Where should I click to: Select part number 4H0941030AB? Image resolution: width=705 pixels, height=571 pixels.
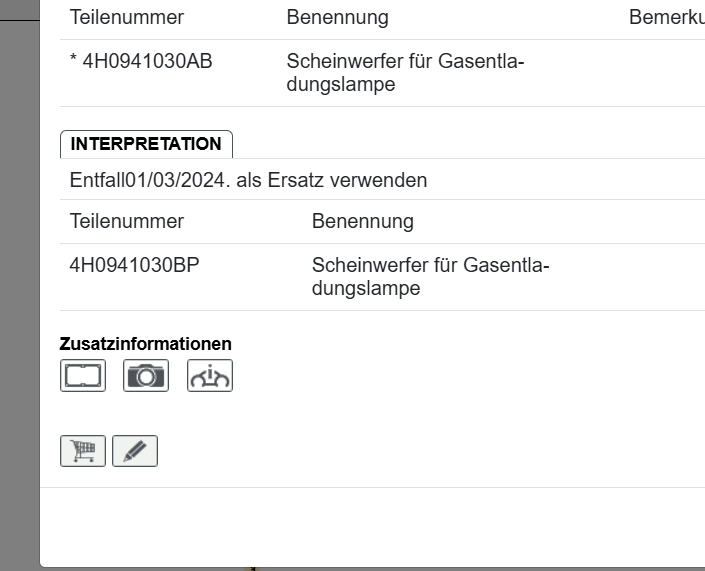[146, 62]
